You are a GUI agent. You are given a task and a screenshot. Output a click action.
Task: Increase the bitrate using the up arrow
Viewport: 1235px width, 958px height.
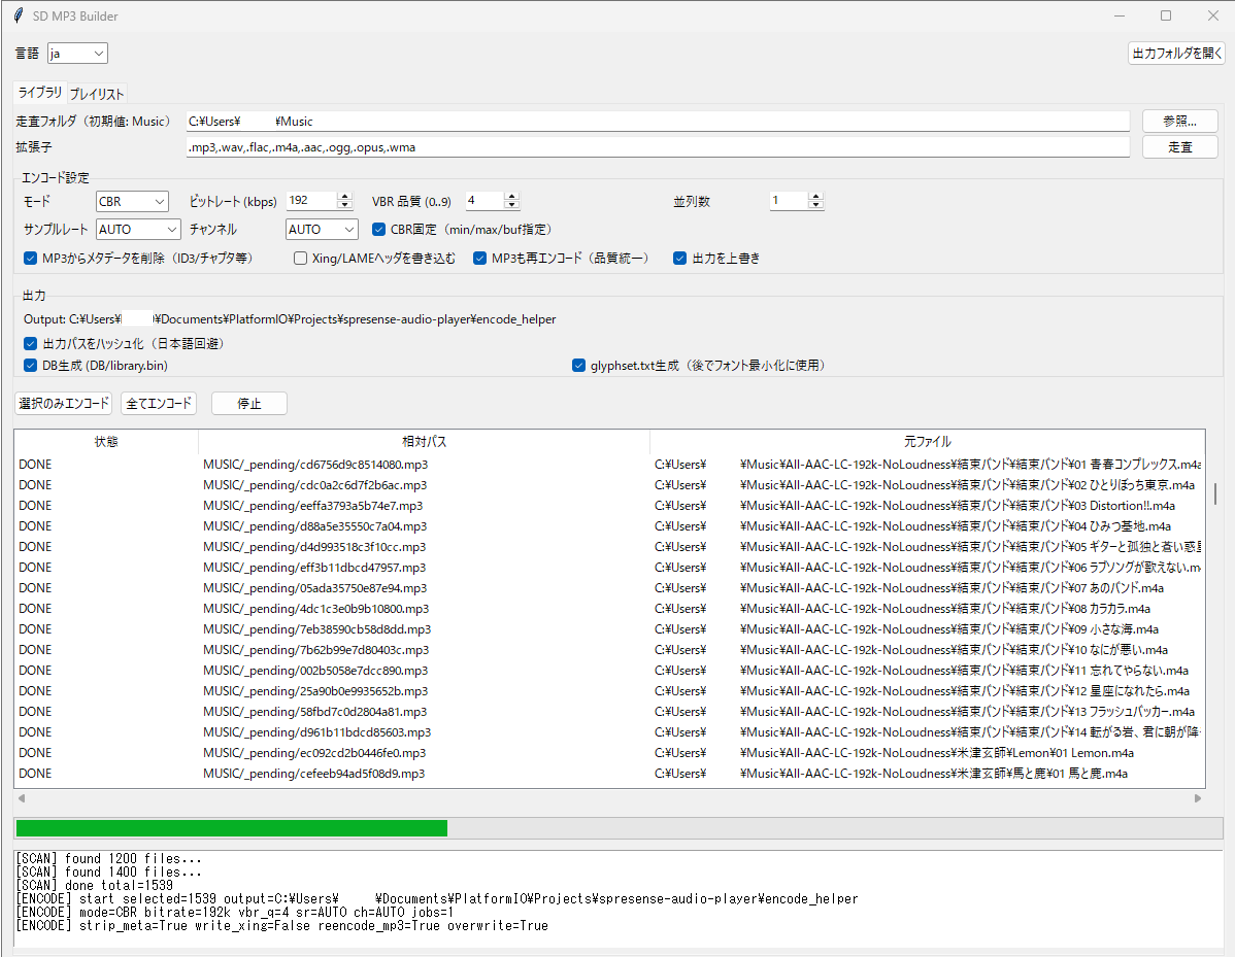(x=345, y=197)
